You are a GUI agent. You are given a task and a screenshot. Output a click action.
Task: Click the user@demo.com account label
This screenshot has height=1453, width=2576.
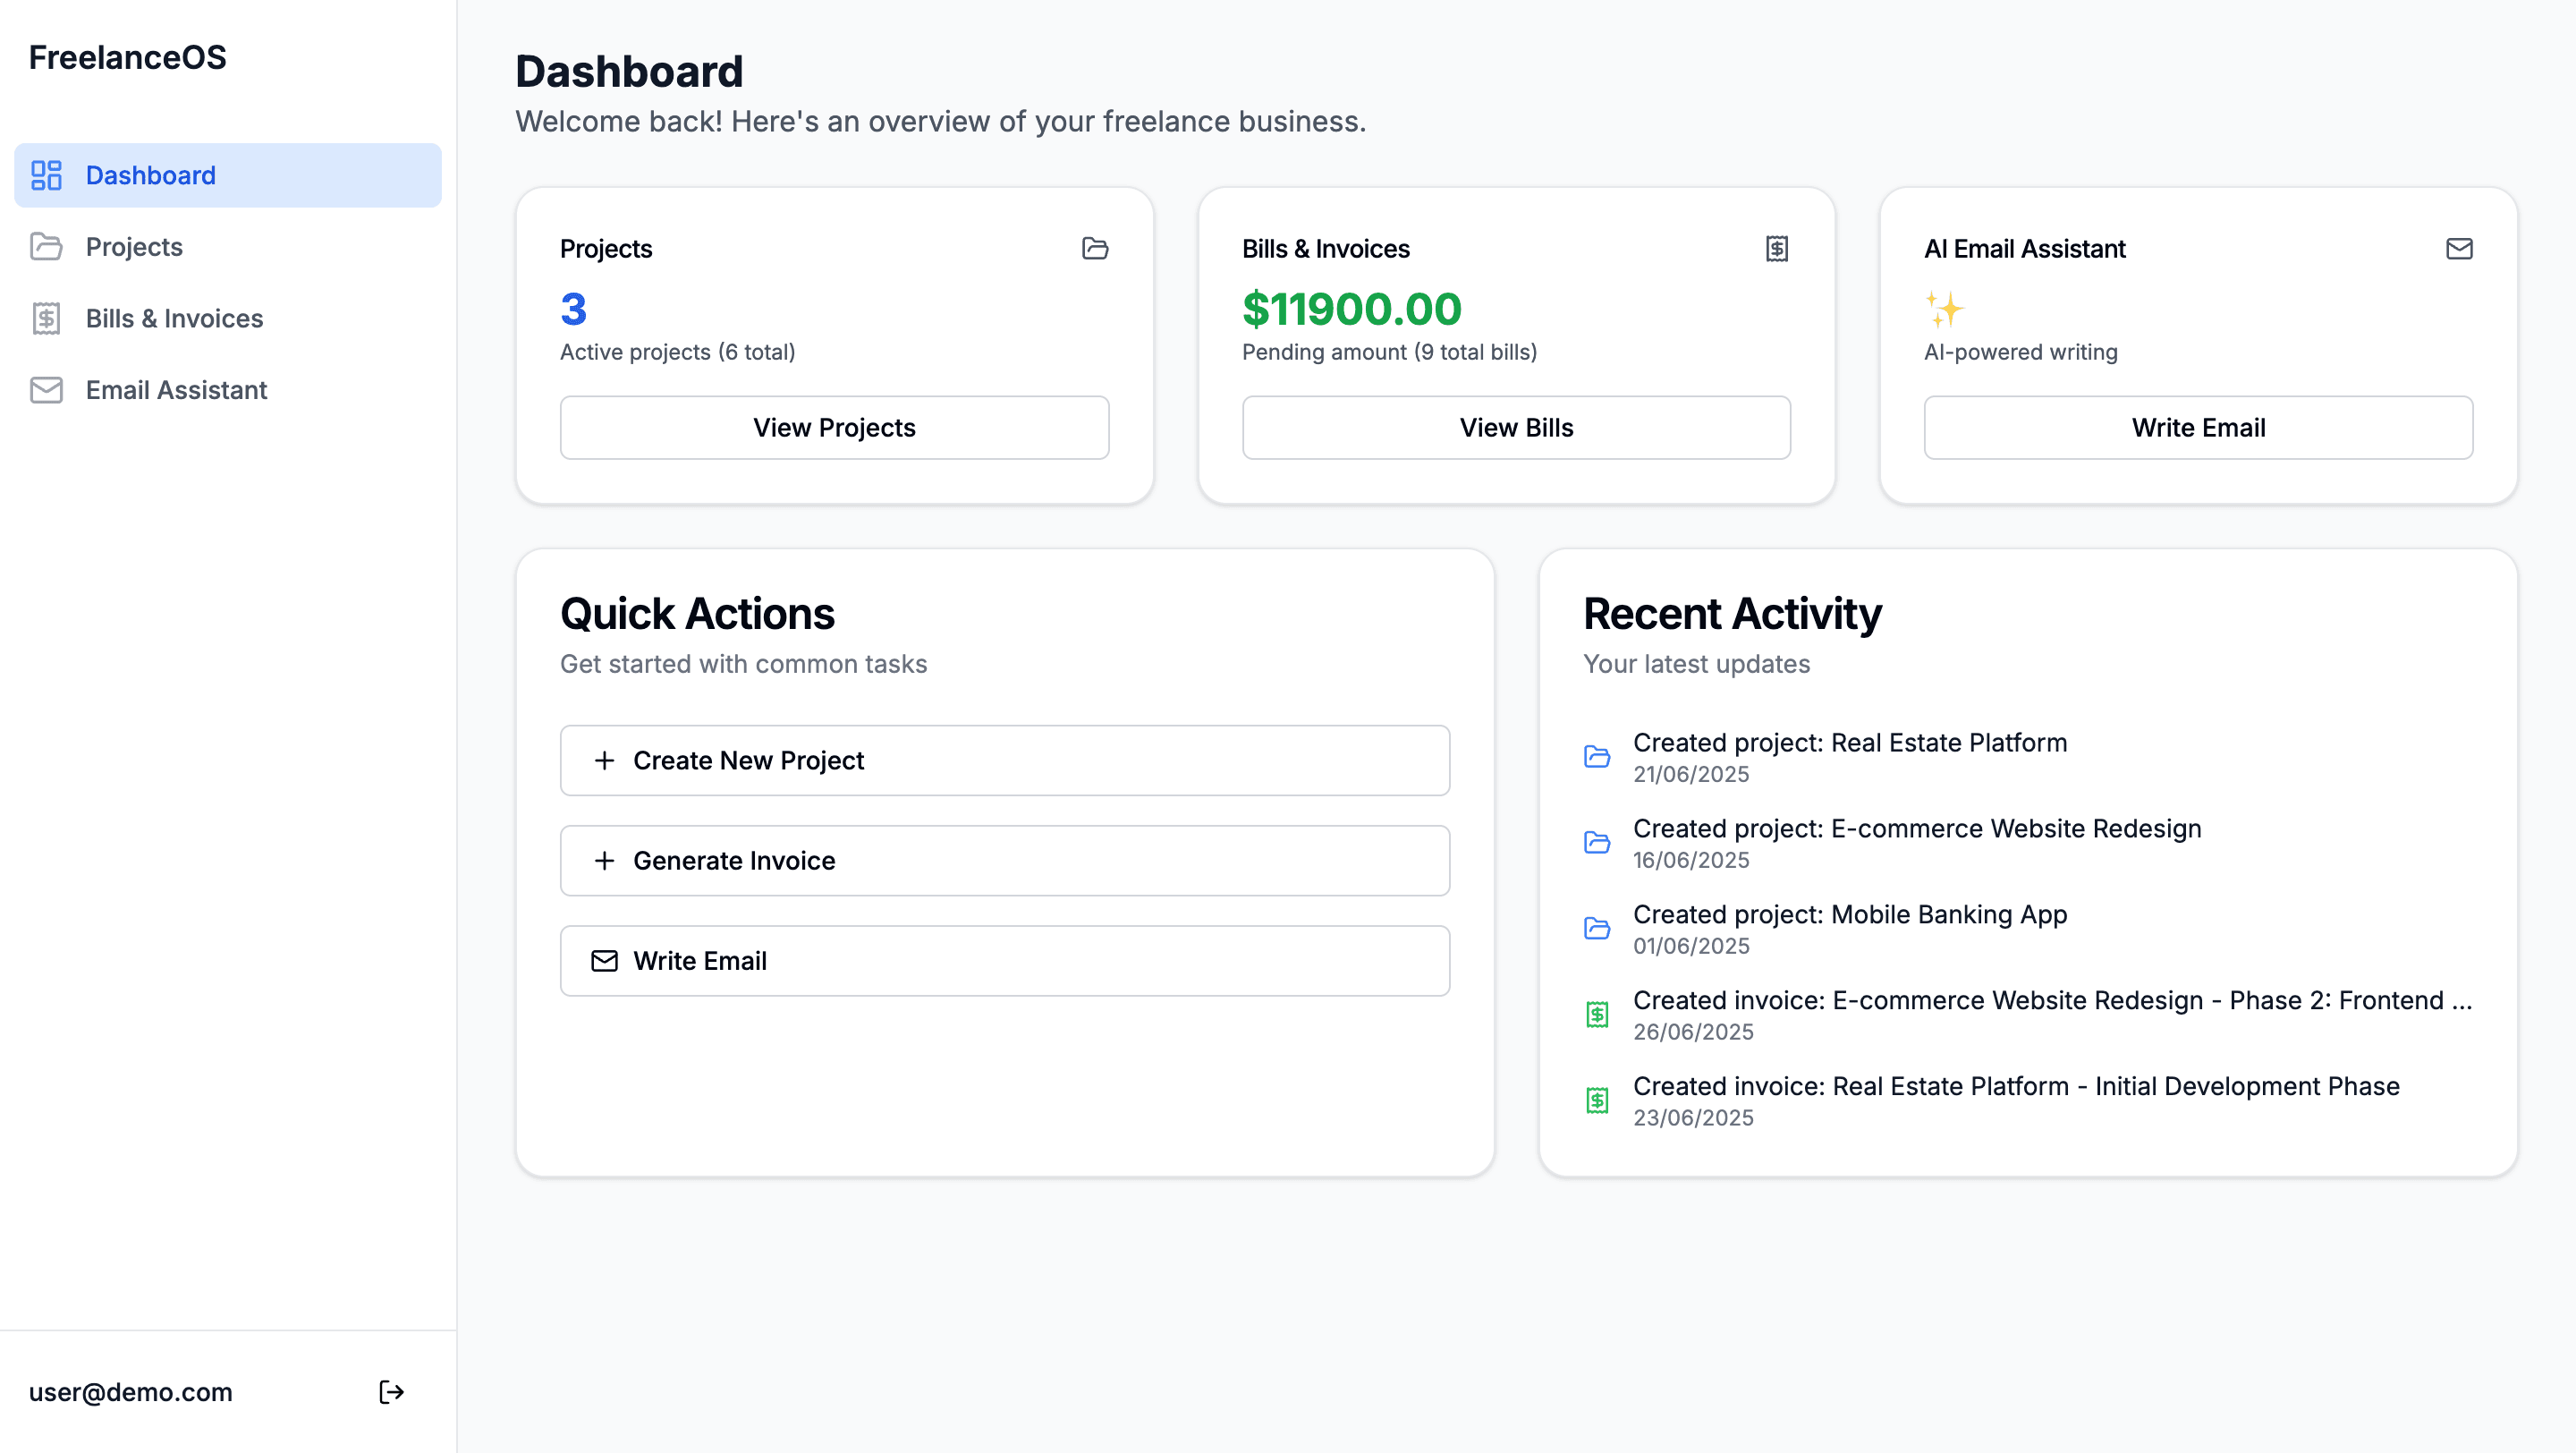130,1392
